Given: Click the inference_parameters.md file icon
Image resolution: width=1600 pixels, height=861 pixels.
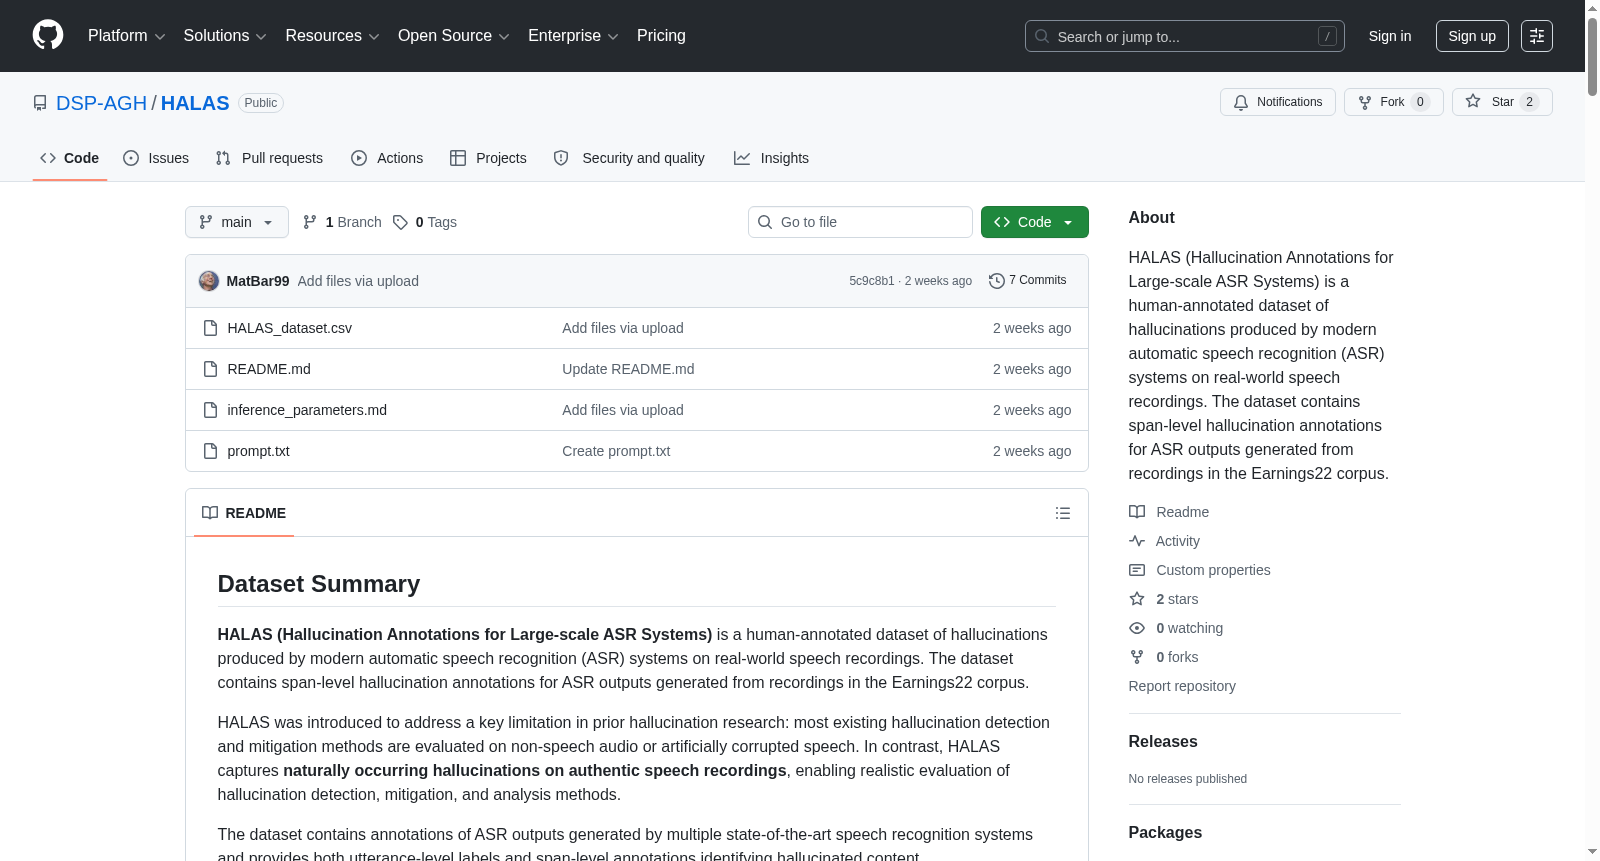Looking at the screenshot, I should point(210,410).
